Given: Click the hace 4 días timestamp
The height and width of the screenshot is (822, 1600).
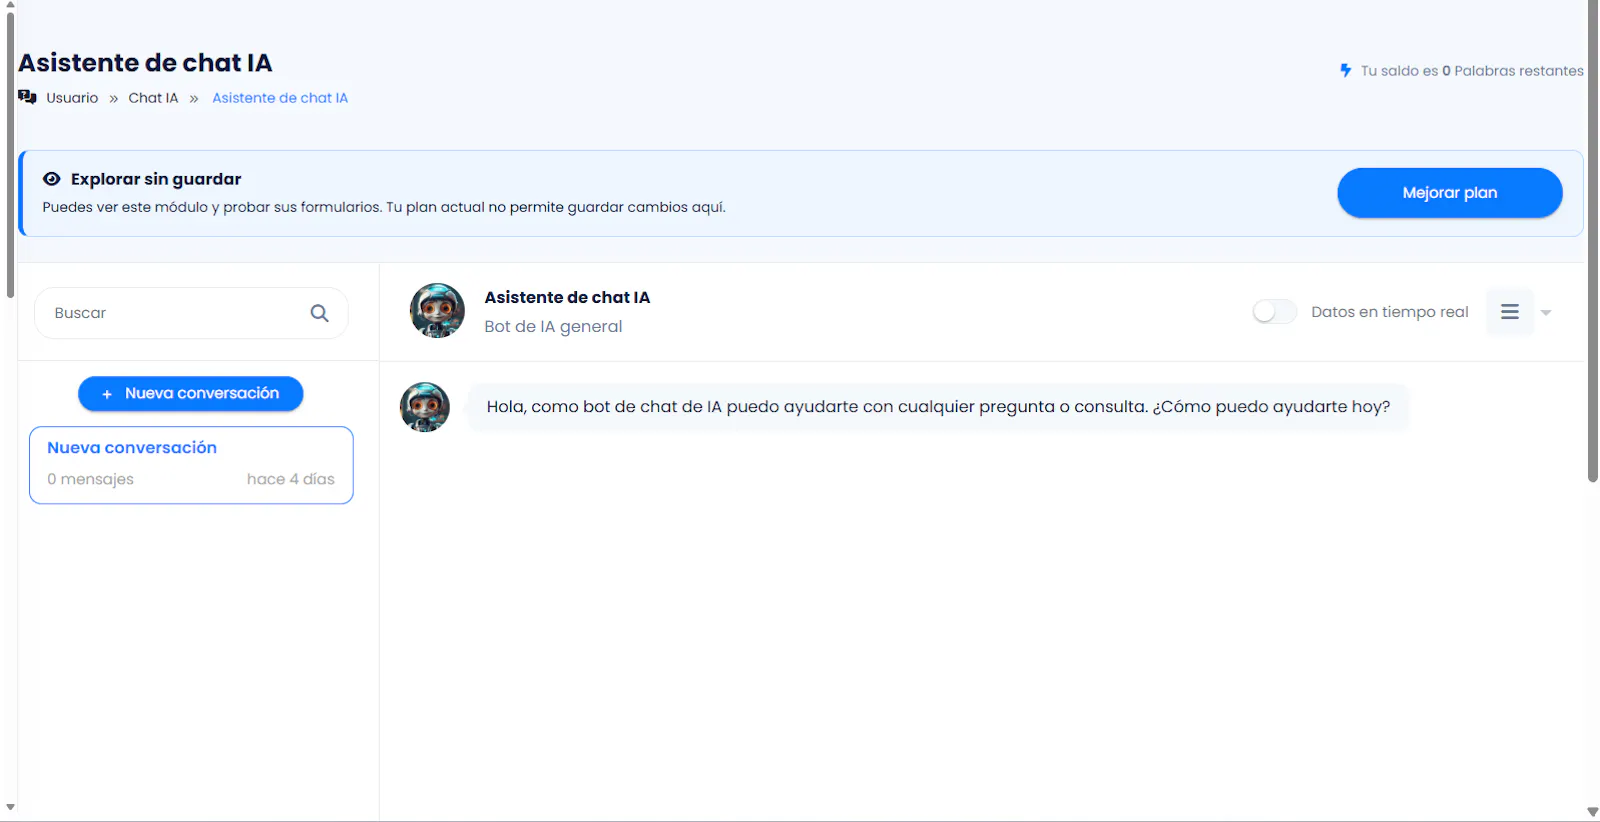Looking at the screenshot, I should [291, 479].
